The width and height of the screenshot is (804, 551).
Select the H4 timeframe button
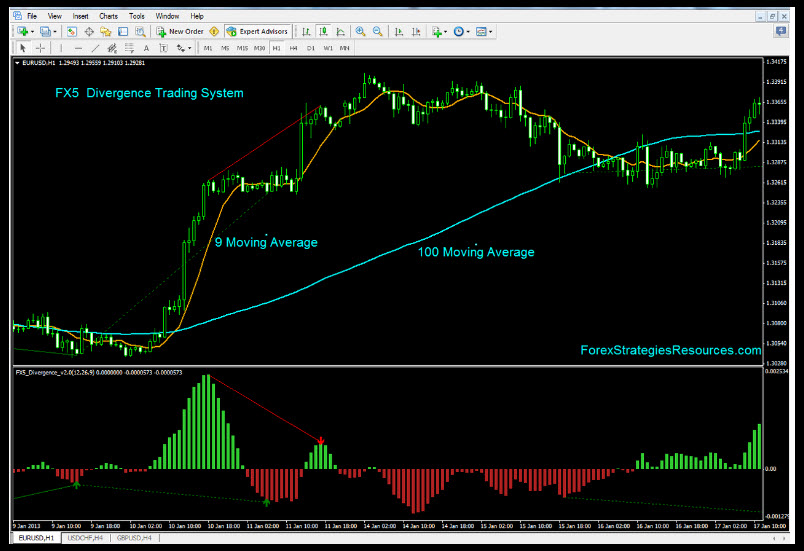(x=295, y=48)
